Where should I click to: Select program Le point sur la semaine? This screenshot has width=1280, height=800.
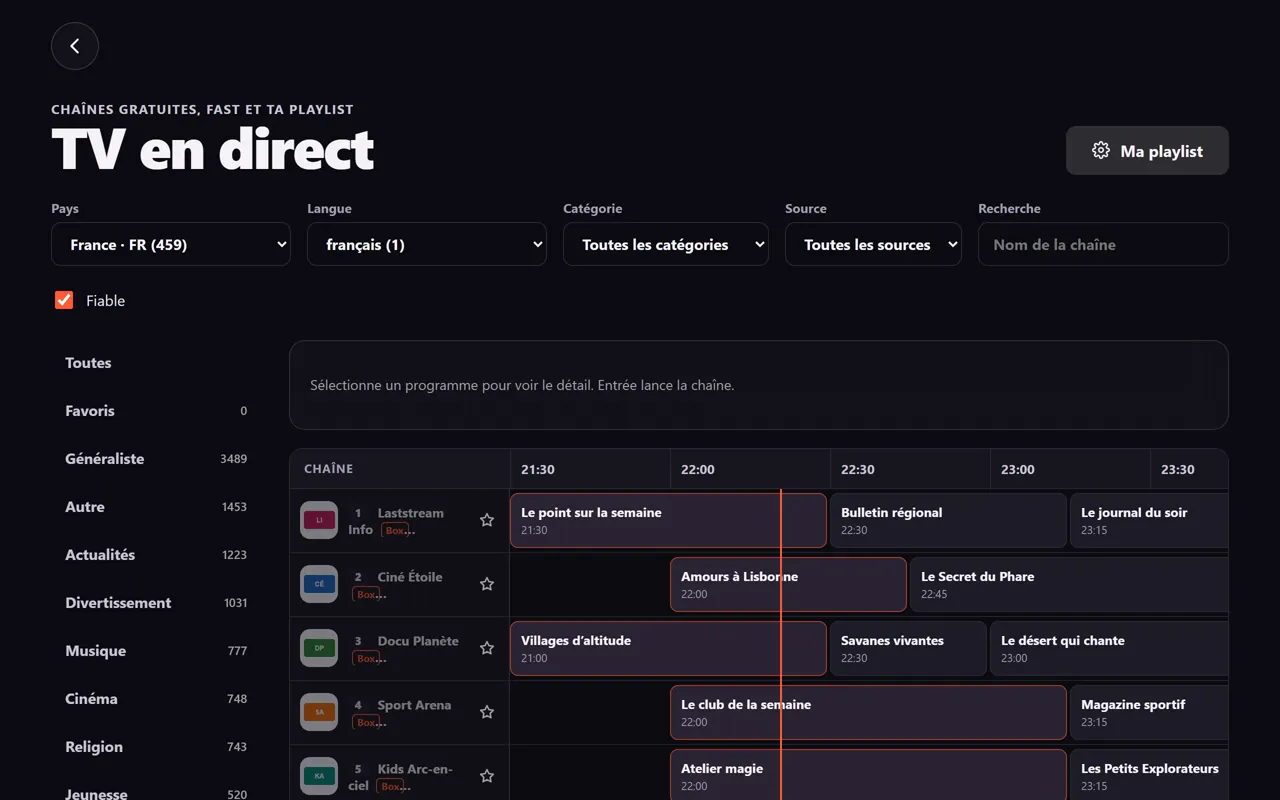(668, 520)
